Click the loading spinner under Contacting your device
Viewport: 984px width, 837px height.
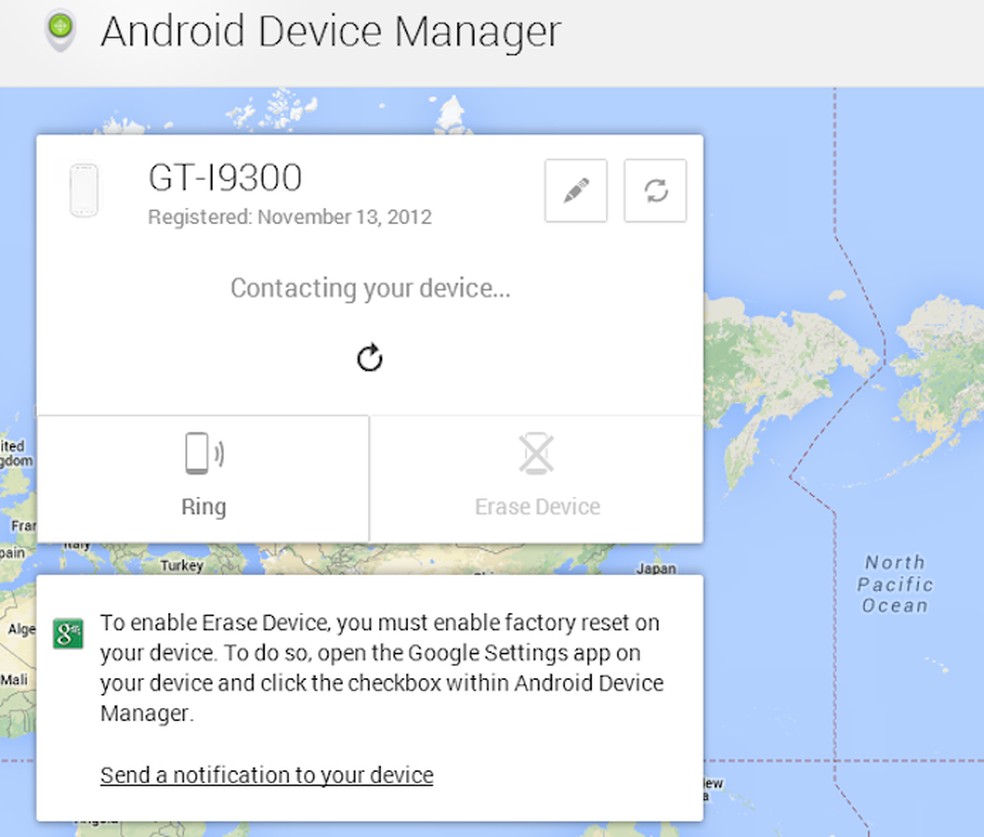click(369, 357)
